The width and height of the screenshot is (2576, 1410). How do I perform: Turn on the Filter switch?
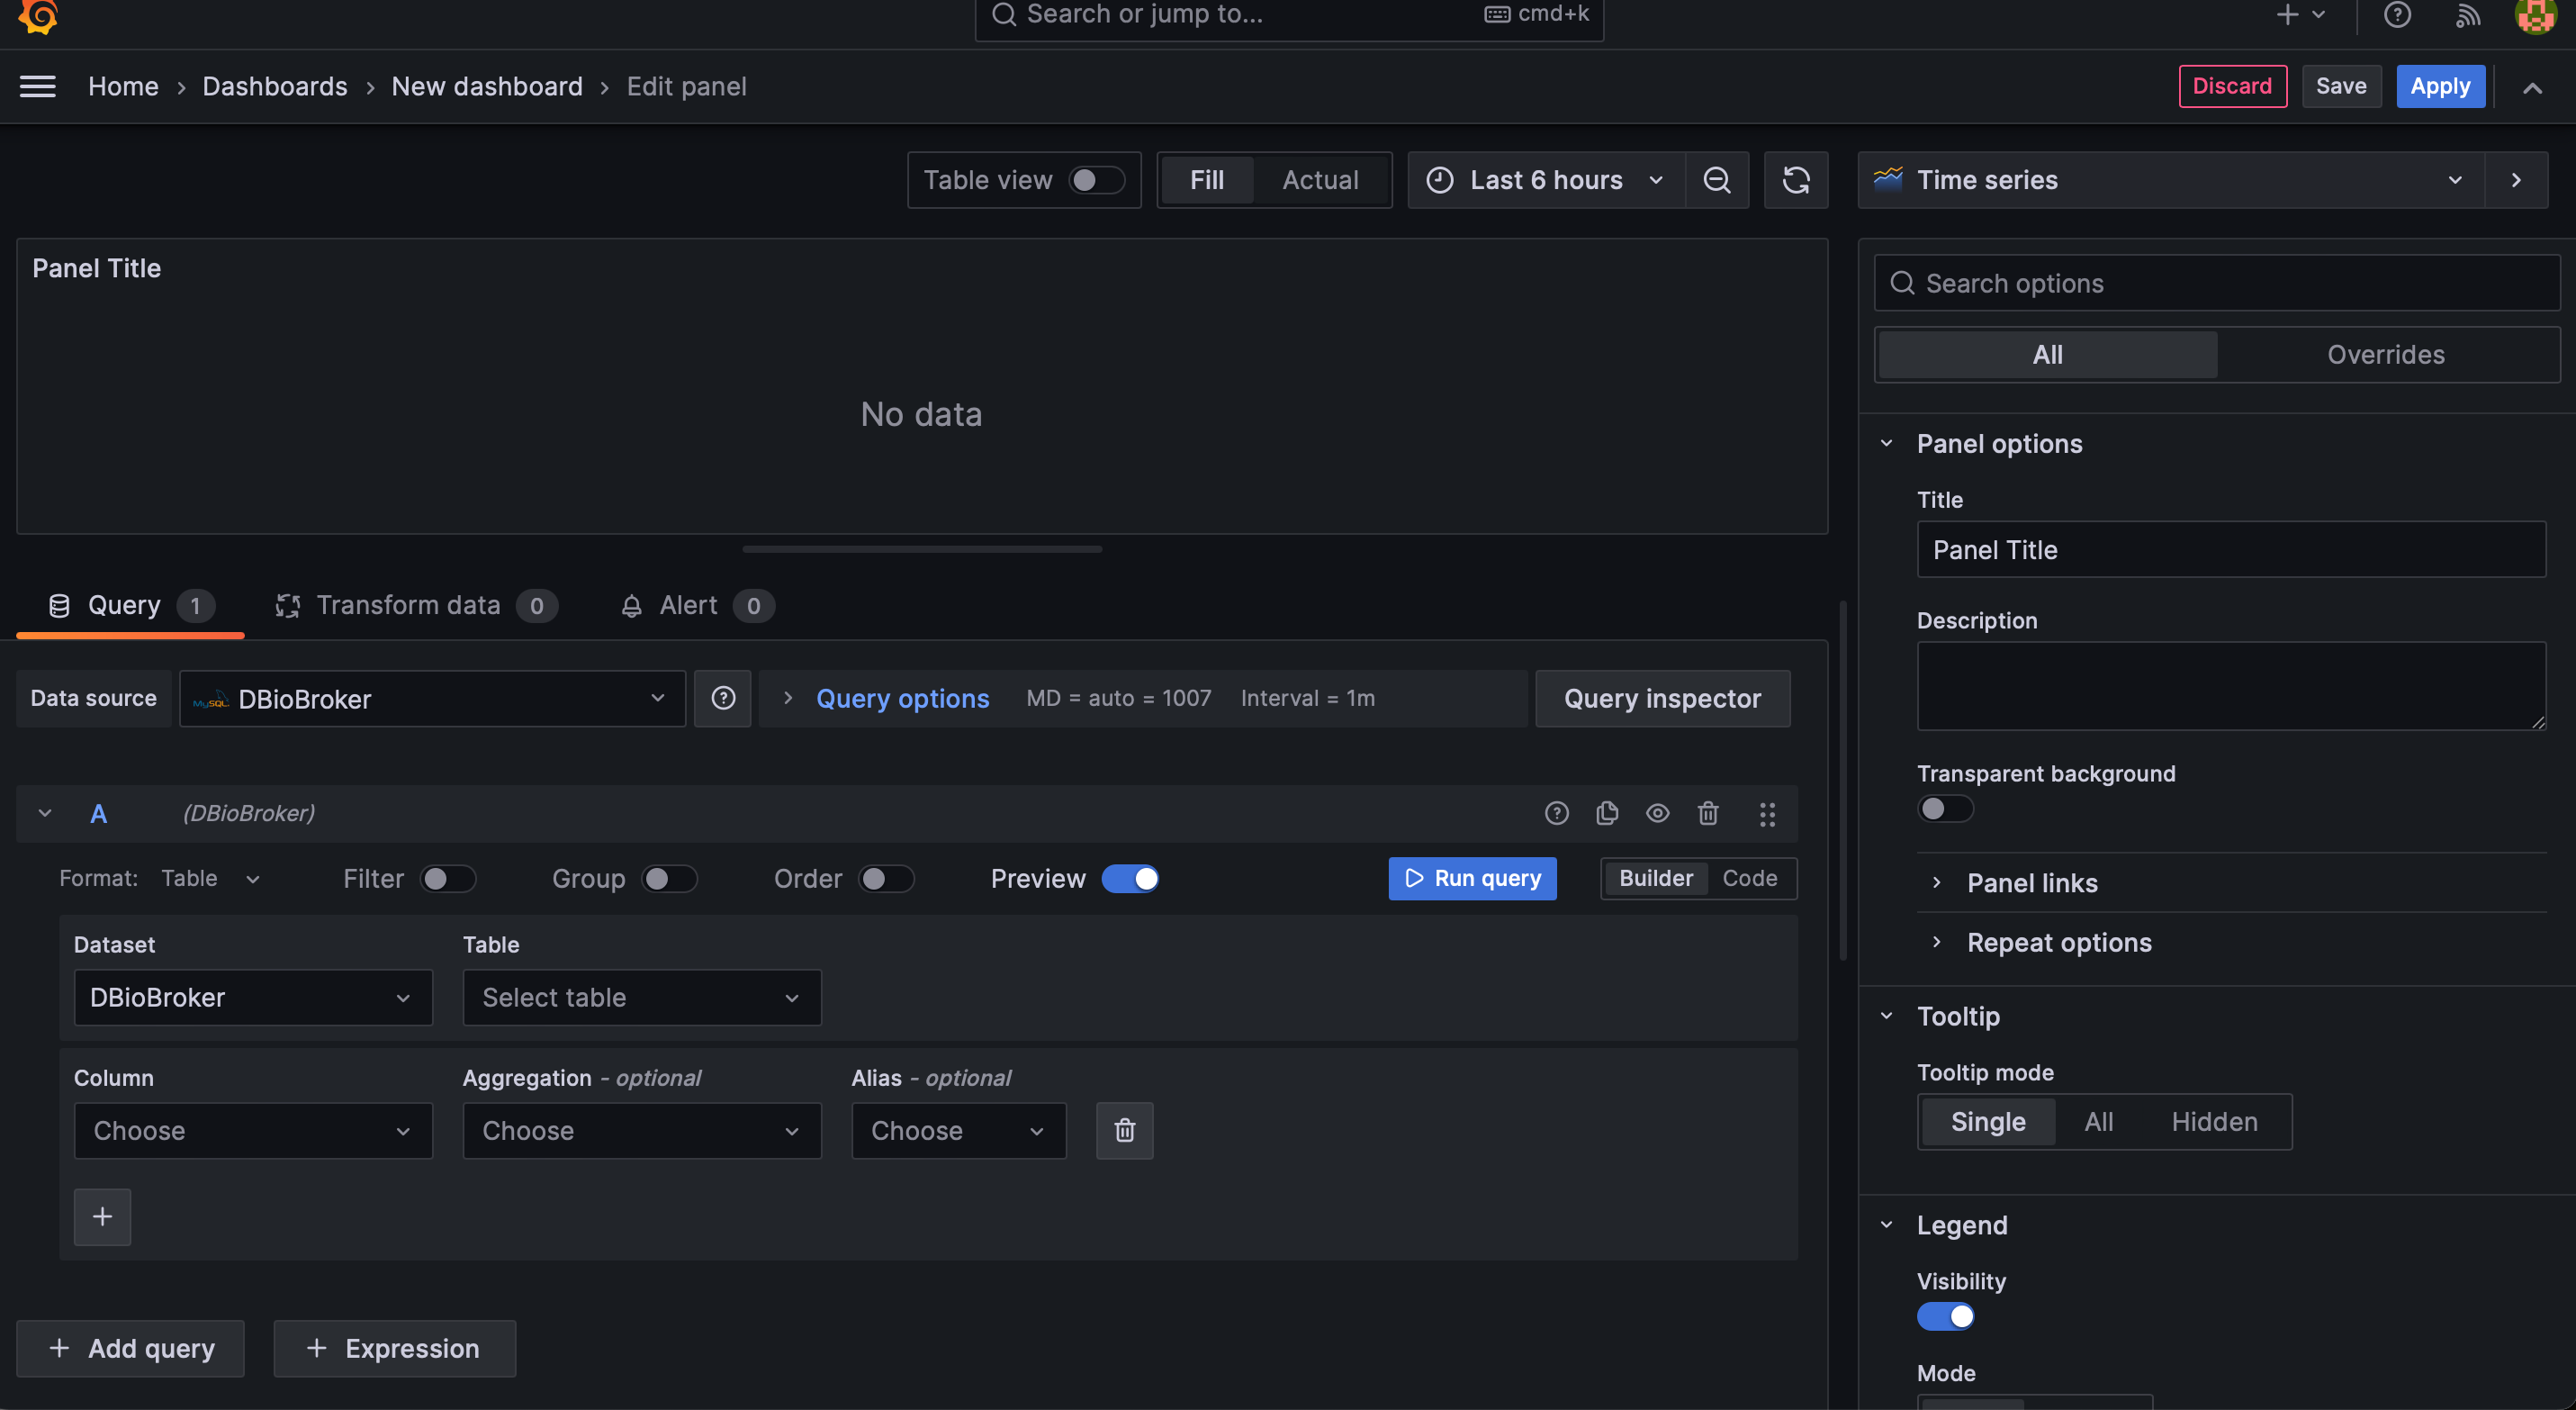[447, 878]
